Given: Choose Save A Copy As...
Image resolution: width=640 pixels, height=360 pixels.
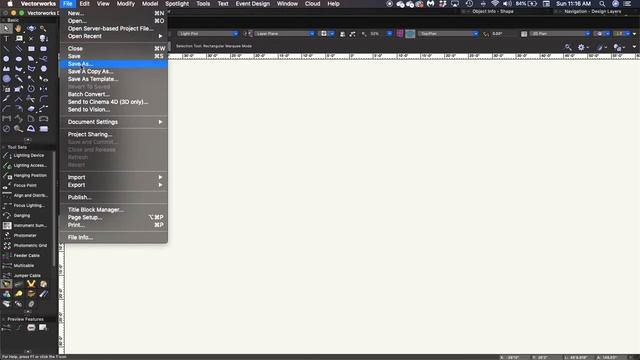Looking at the screenshot, I should pos(113,71).
